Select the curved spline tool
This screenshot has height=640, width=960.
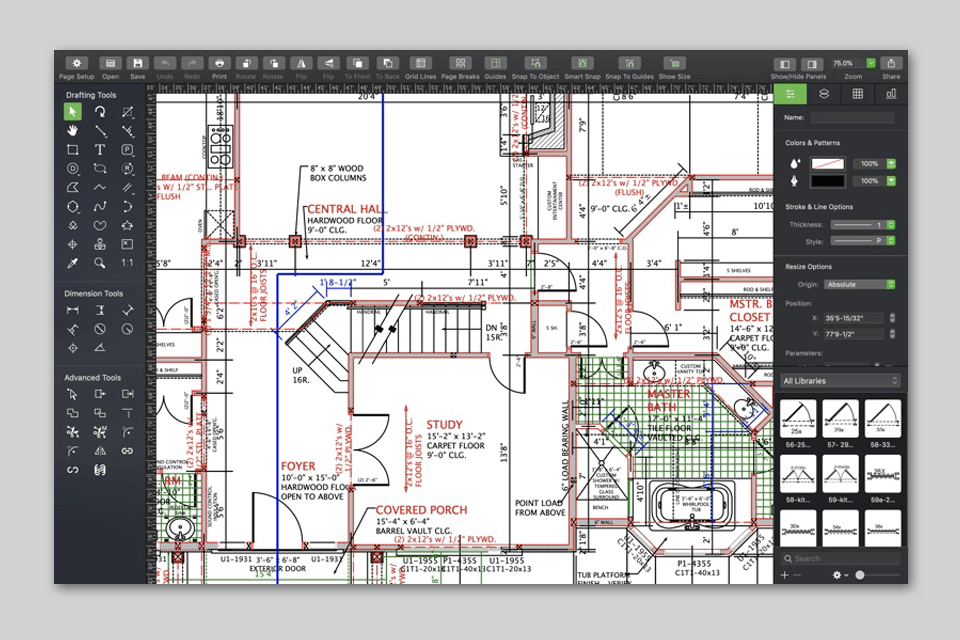(x=100, y=206)
